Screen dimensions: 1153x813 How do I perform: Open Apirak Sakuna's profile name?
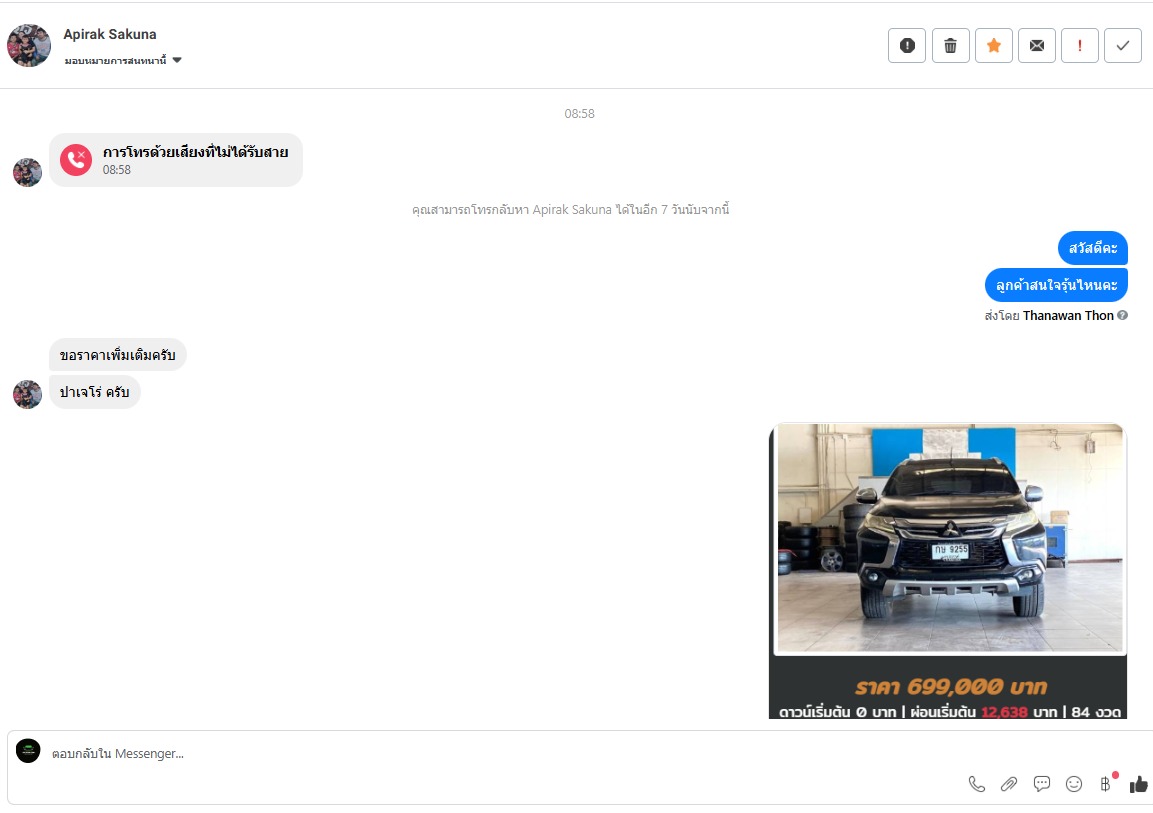click(x=110, y=34)
